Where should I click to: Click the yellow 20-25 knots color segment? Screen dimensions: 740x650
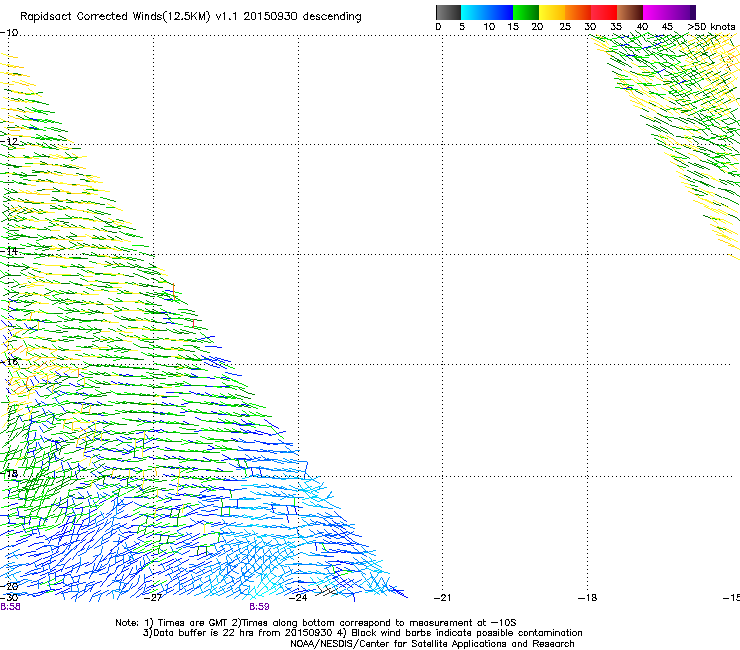(x=552, y=12)
